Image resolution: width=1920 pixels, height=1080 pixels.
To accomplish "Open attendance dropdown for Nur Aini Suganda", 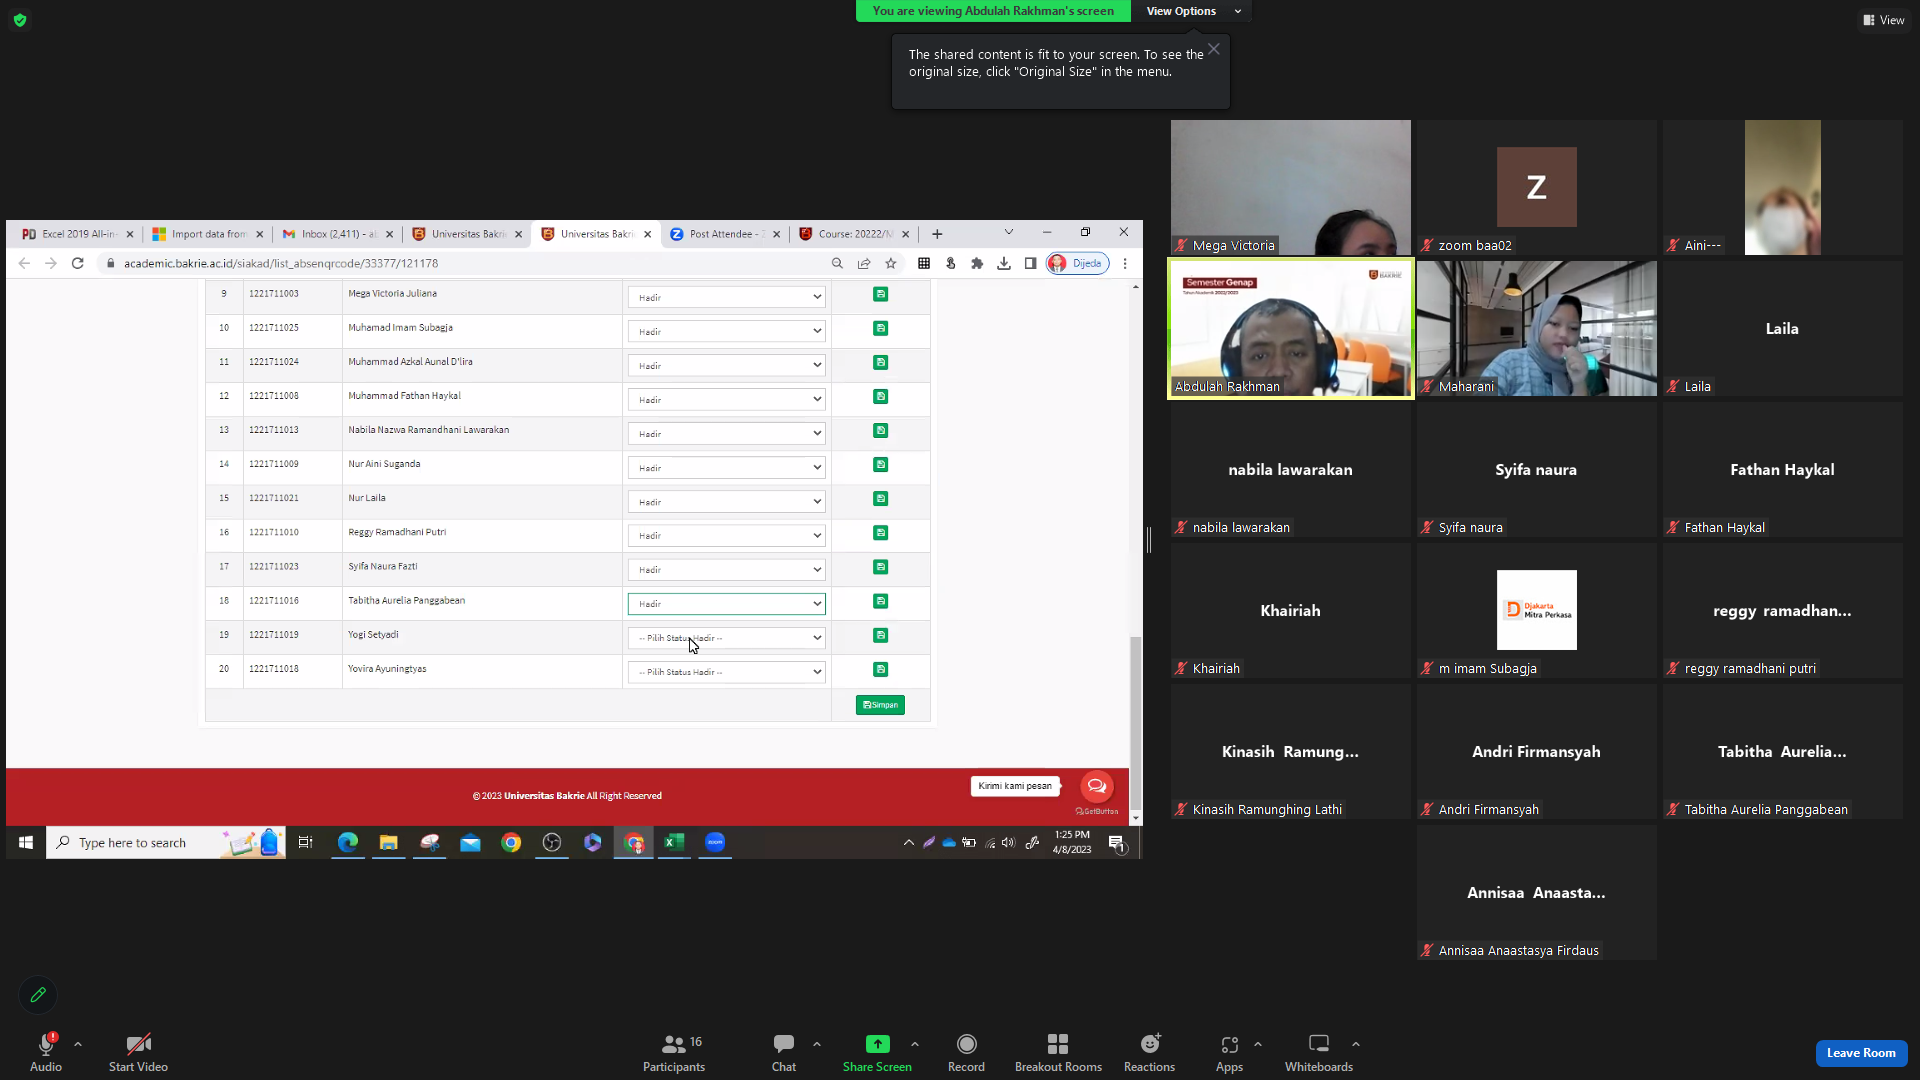I will (726, 467).
